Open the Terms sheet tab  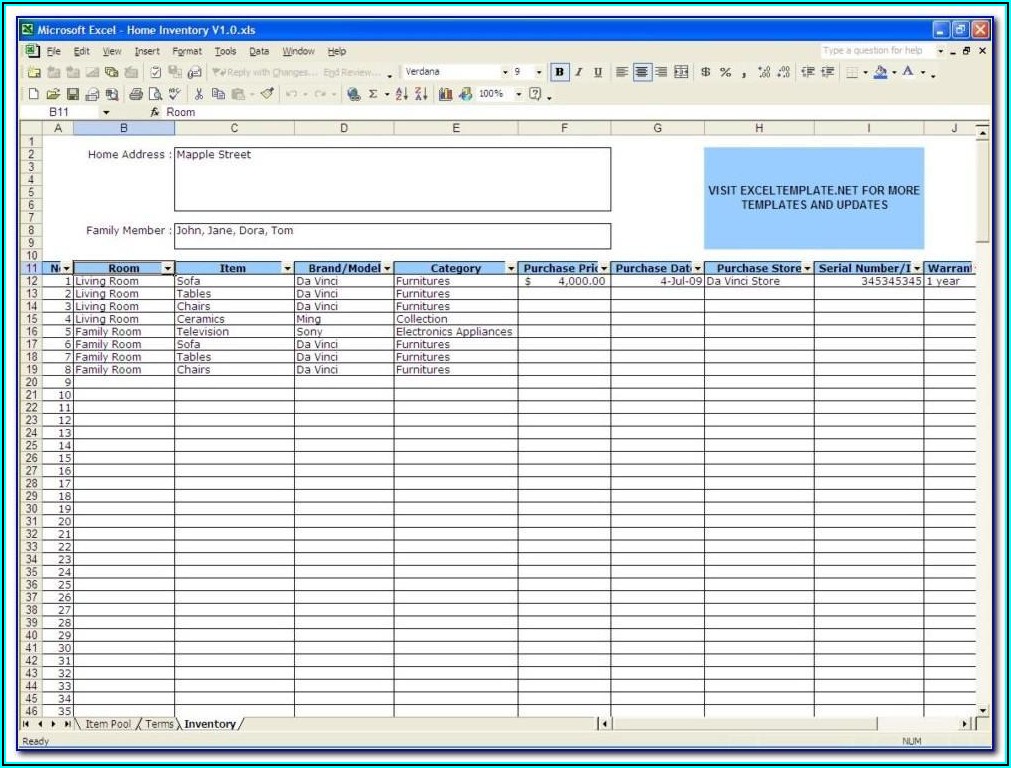coord(159,724)
